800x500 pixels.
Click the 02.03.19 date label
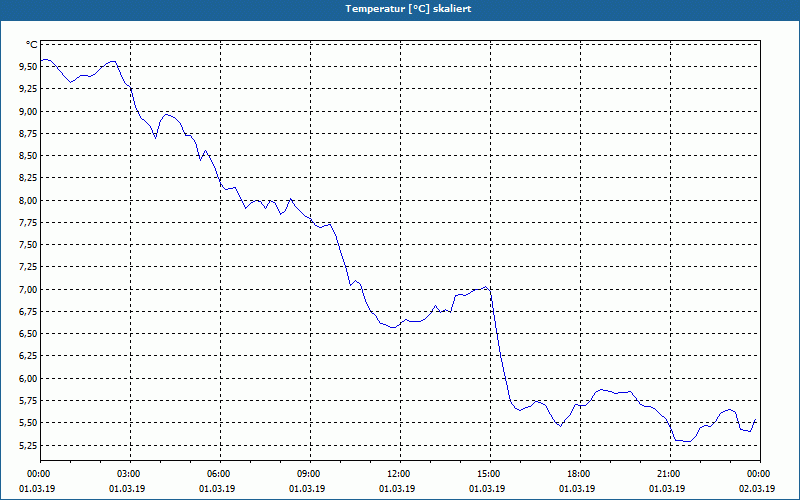click(x=757, y=489)
